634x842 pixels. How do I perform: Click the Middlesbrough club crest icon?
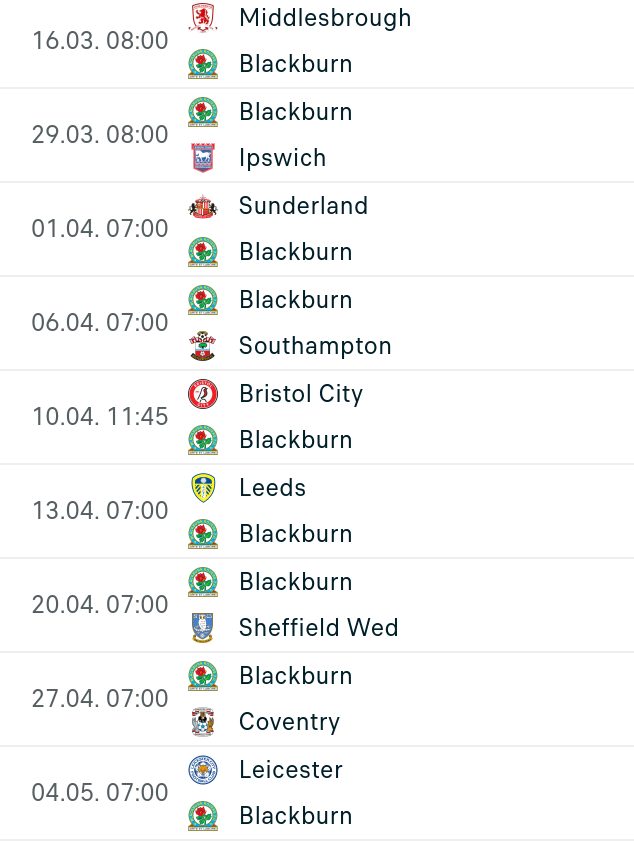203,18
